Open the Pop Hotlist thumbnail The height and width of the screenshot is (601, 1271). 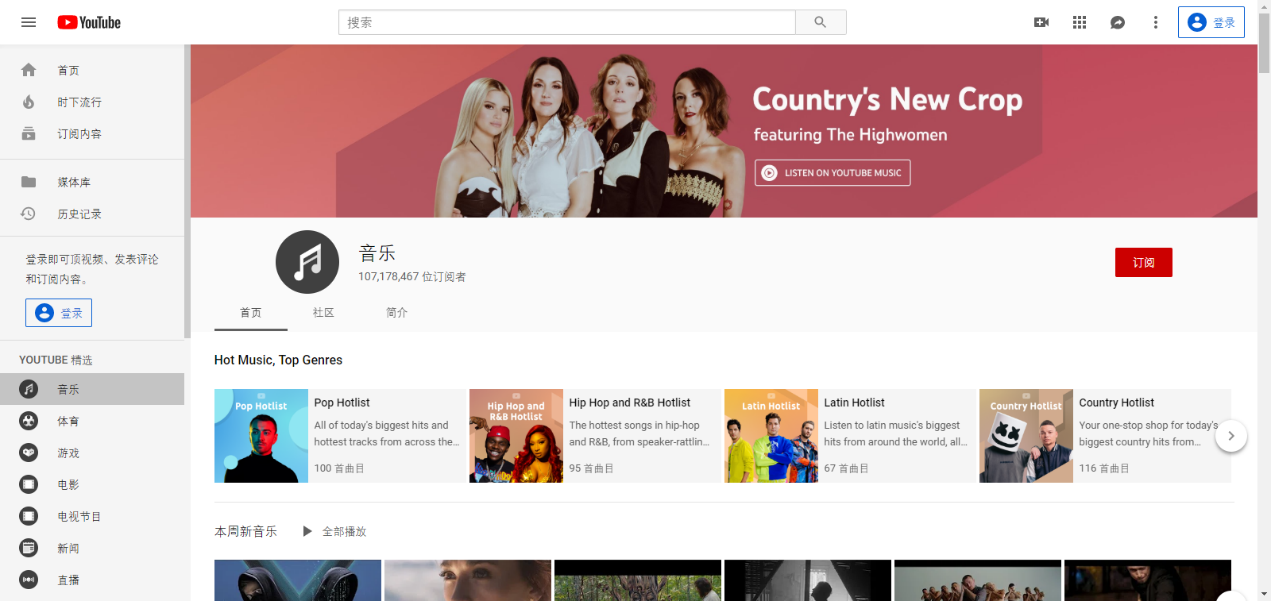click(261, 436)
